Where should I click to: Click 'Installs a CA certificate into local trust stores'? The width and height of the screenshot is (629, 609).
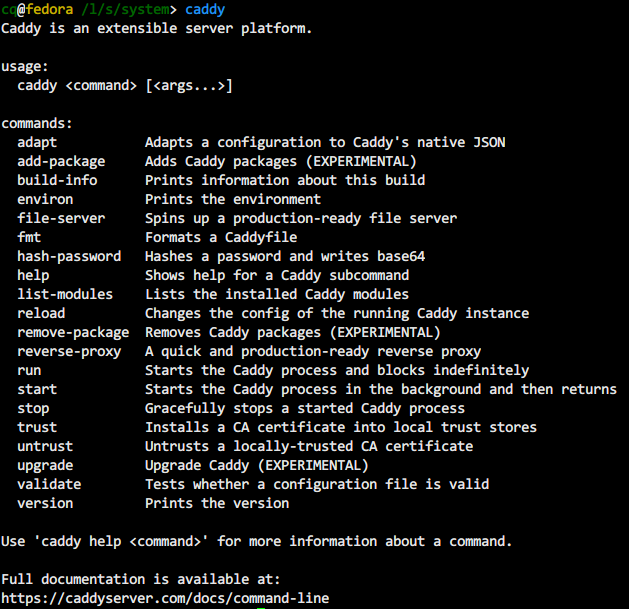coord(341,427)
